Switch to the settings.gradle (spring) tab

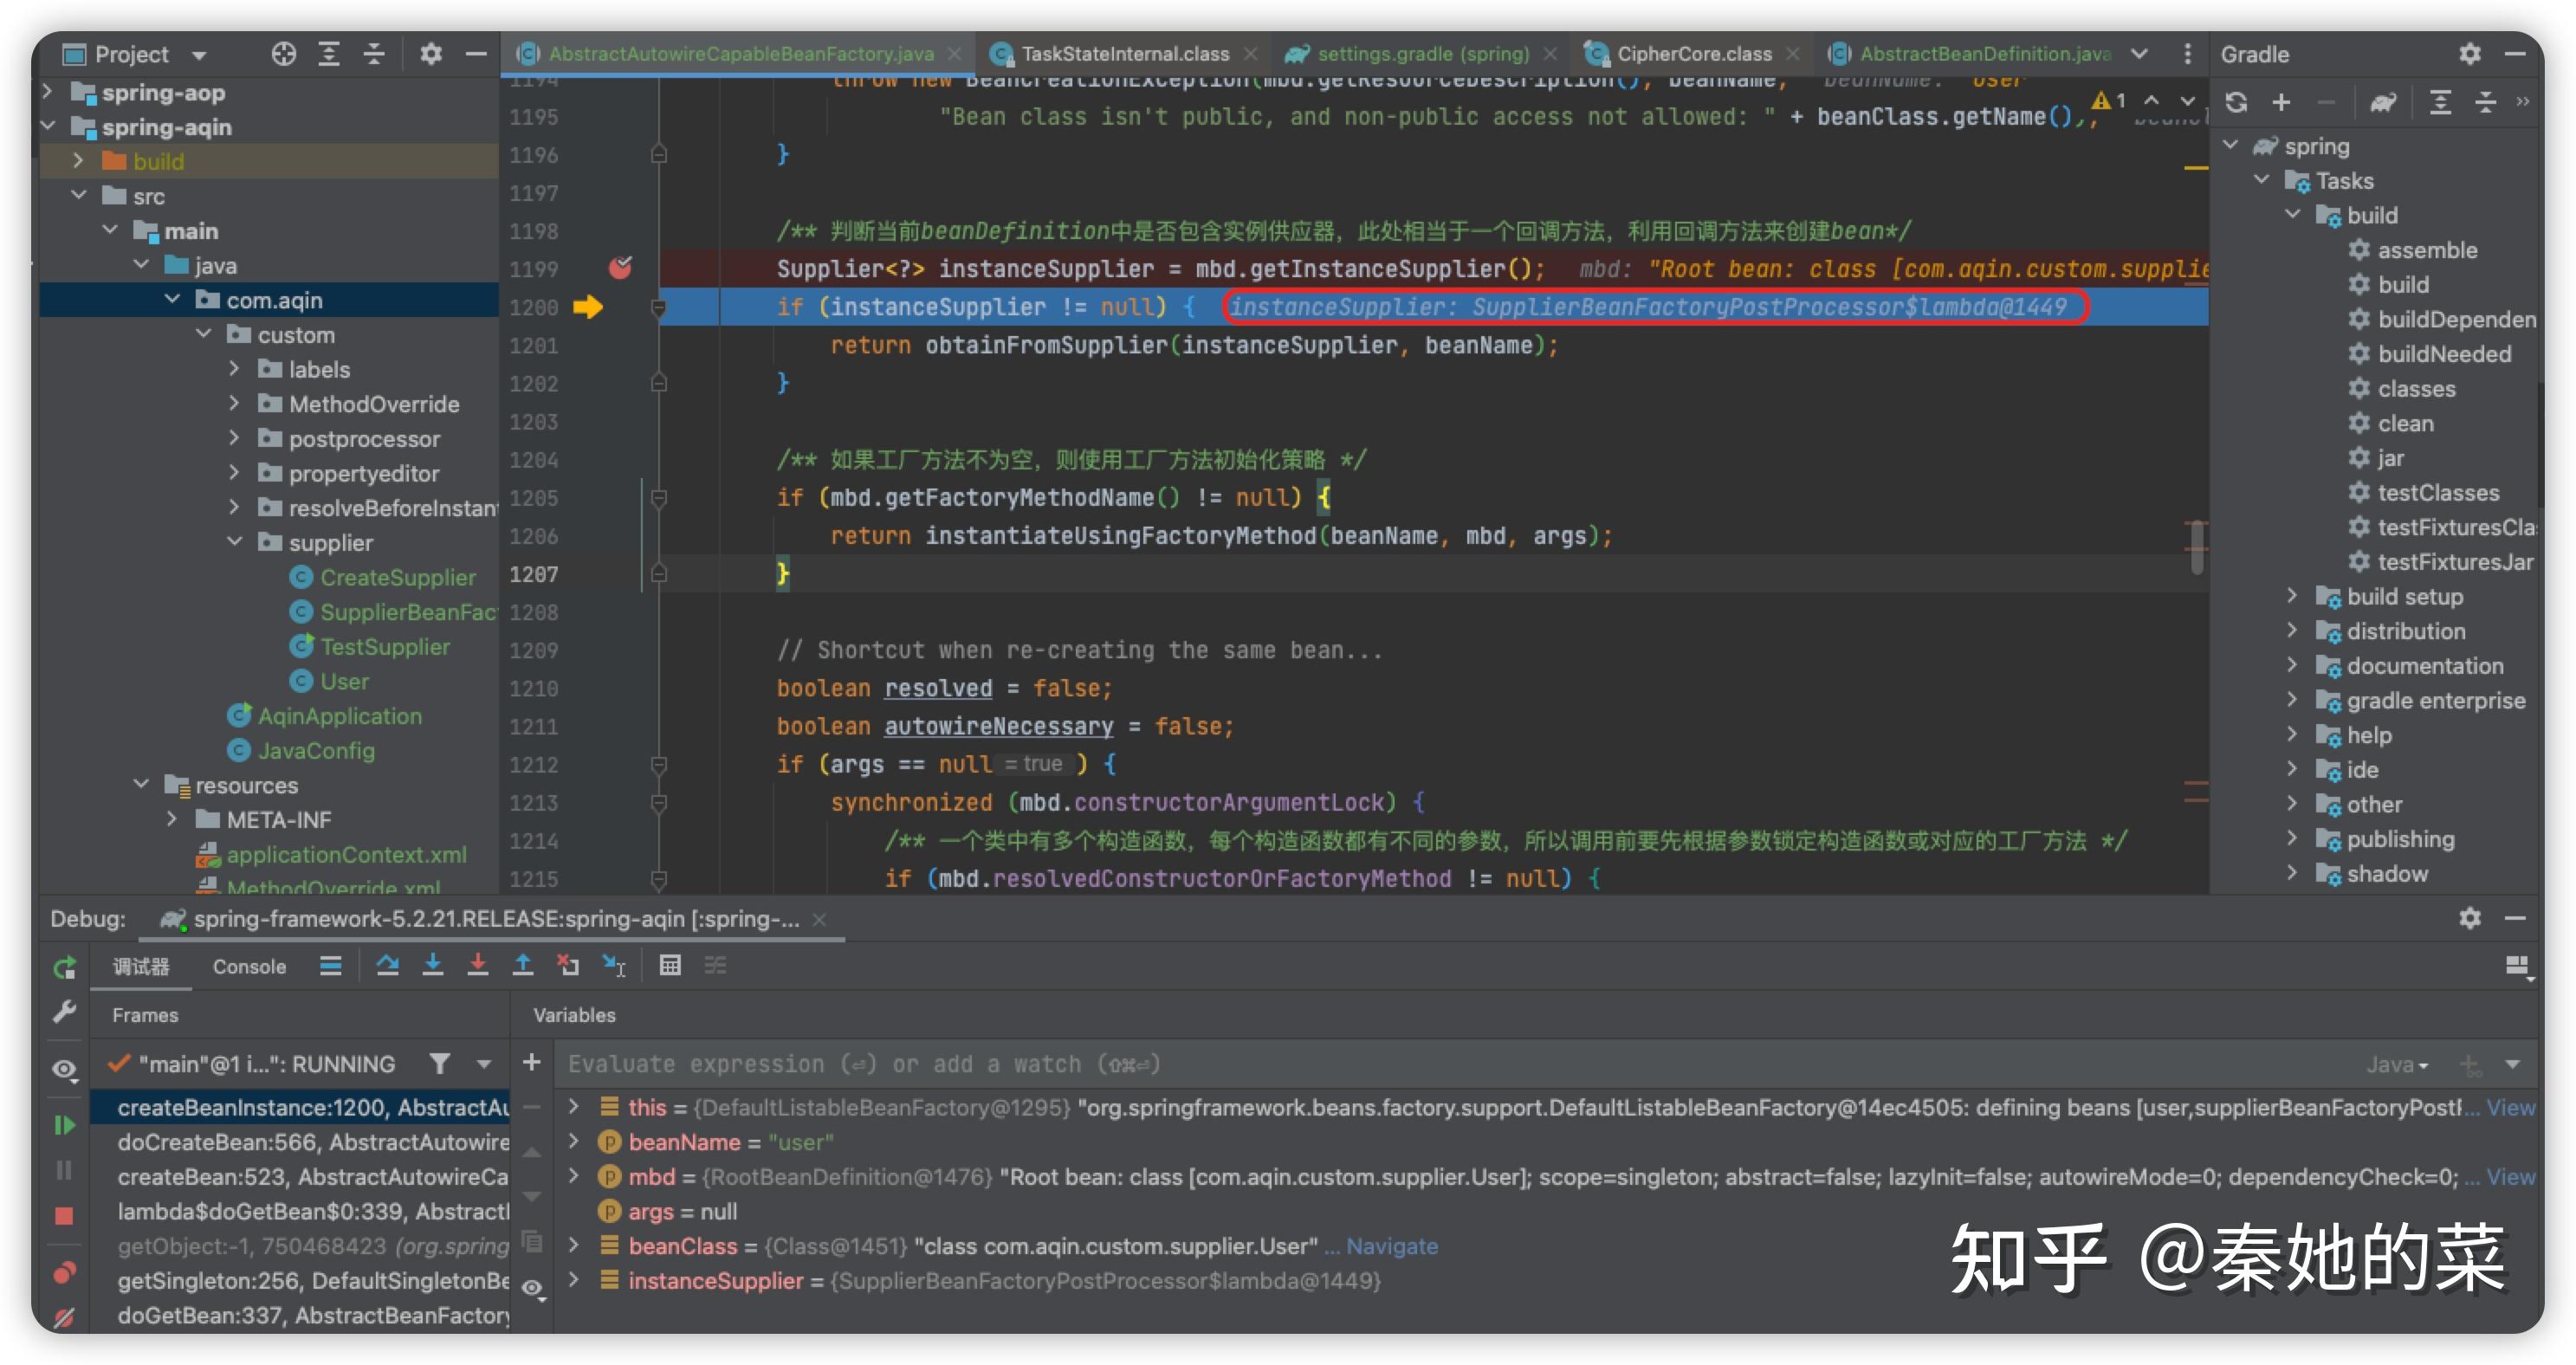coord(1421,54)
